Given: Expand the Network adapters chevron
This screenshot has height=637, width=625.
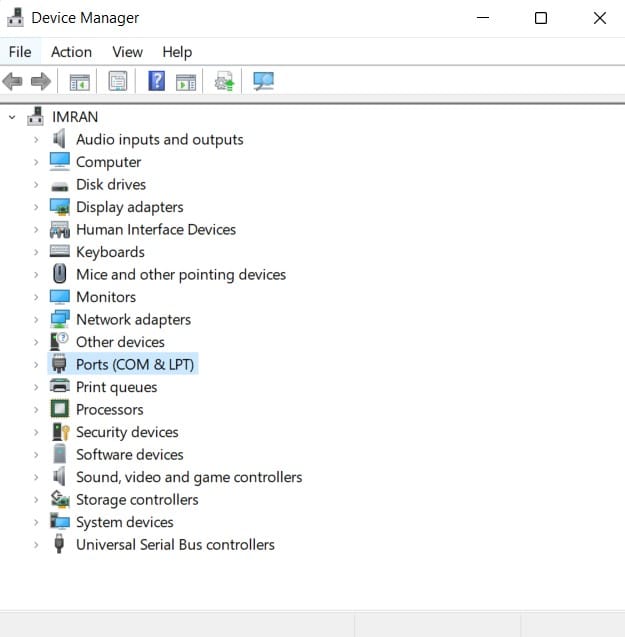Looking at the screenshot, I should (36, 320).
